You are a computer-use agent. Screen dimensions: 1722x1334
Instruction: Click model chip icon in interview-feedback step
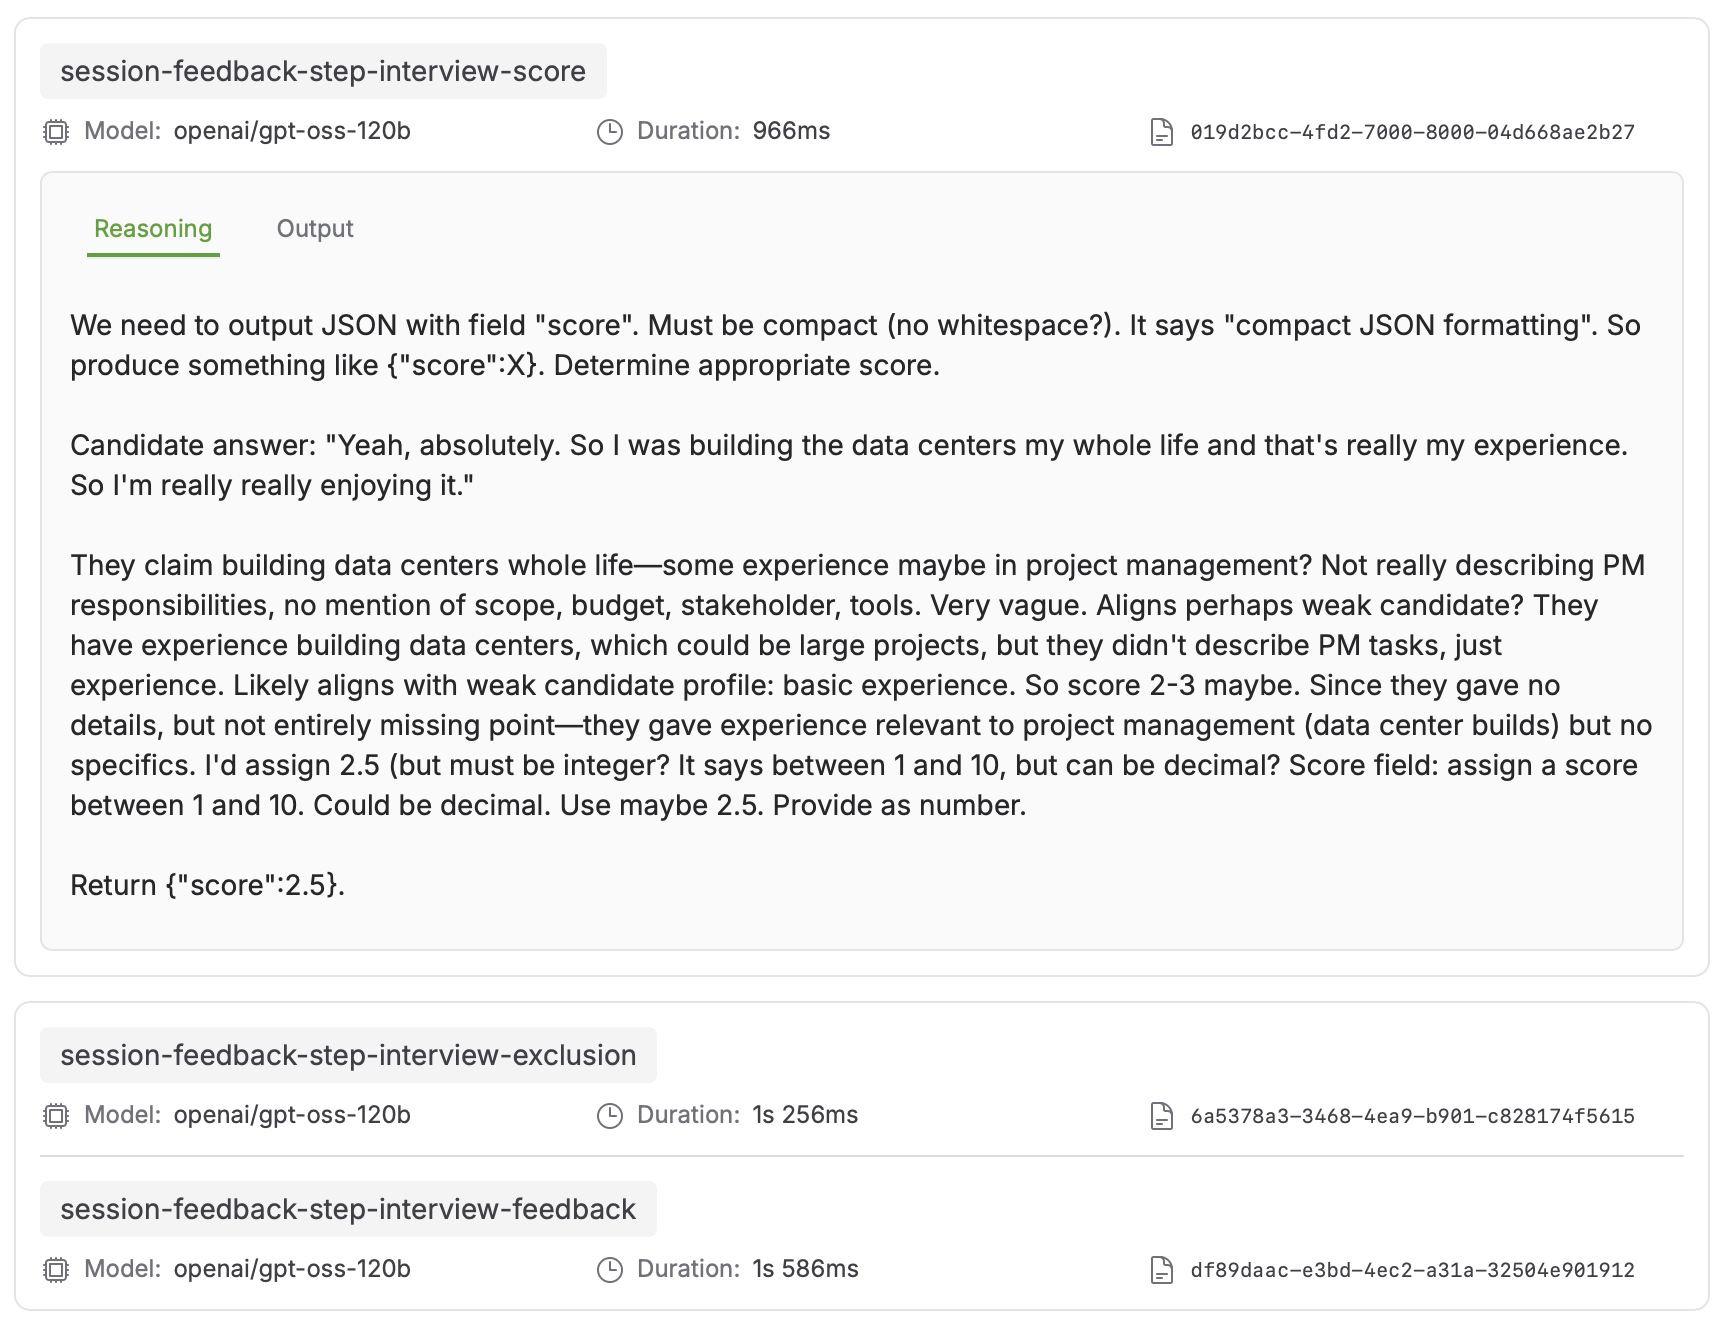[56, 1270]
